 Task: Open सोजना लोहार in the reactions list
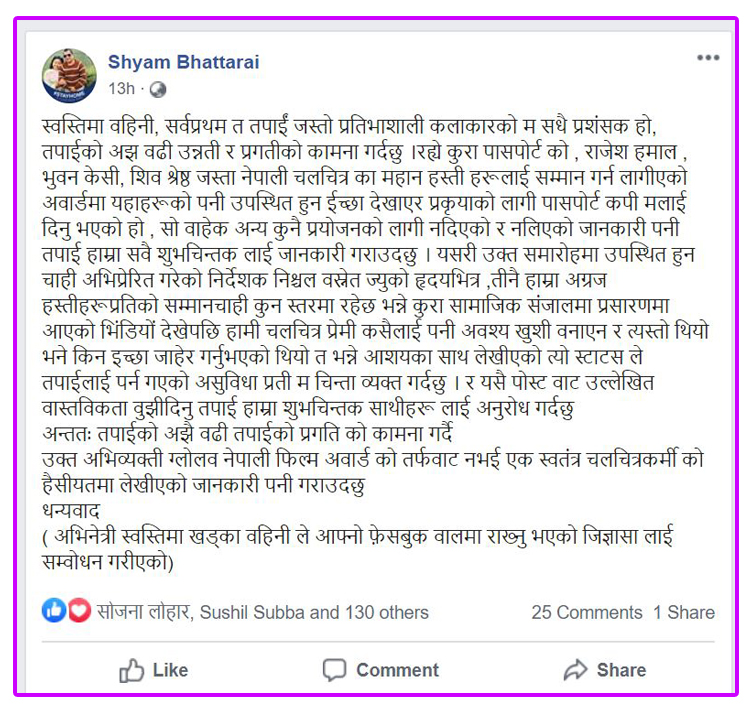(x=144, y=612)
